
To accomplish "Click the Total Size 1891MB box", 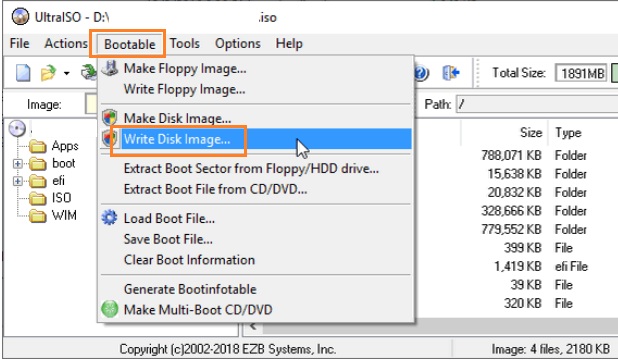I will 581,73.
